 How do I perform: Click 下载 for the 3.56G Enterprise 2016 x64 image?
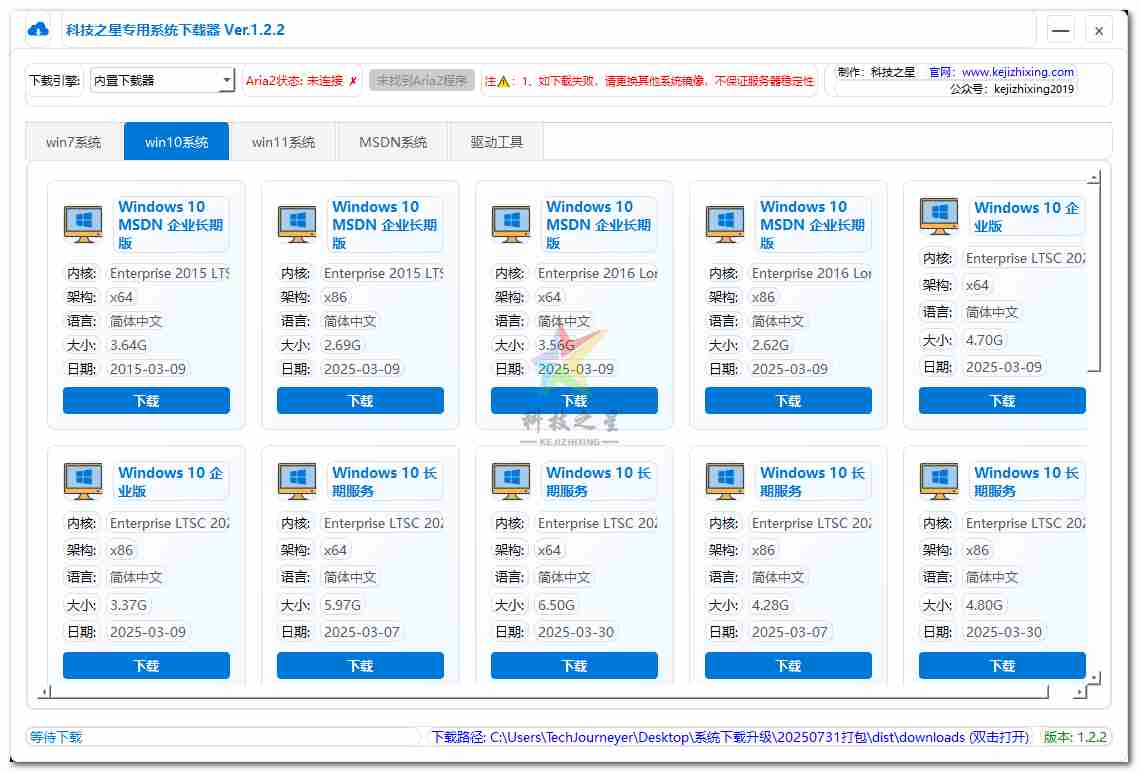(574, 401)
